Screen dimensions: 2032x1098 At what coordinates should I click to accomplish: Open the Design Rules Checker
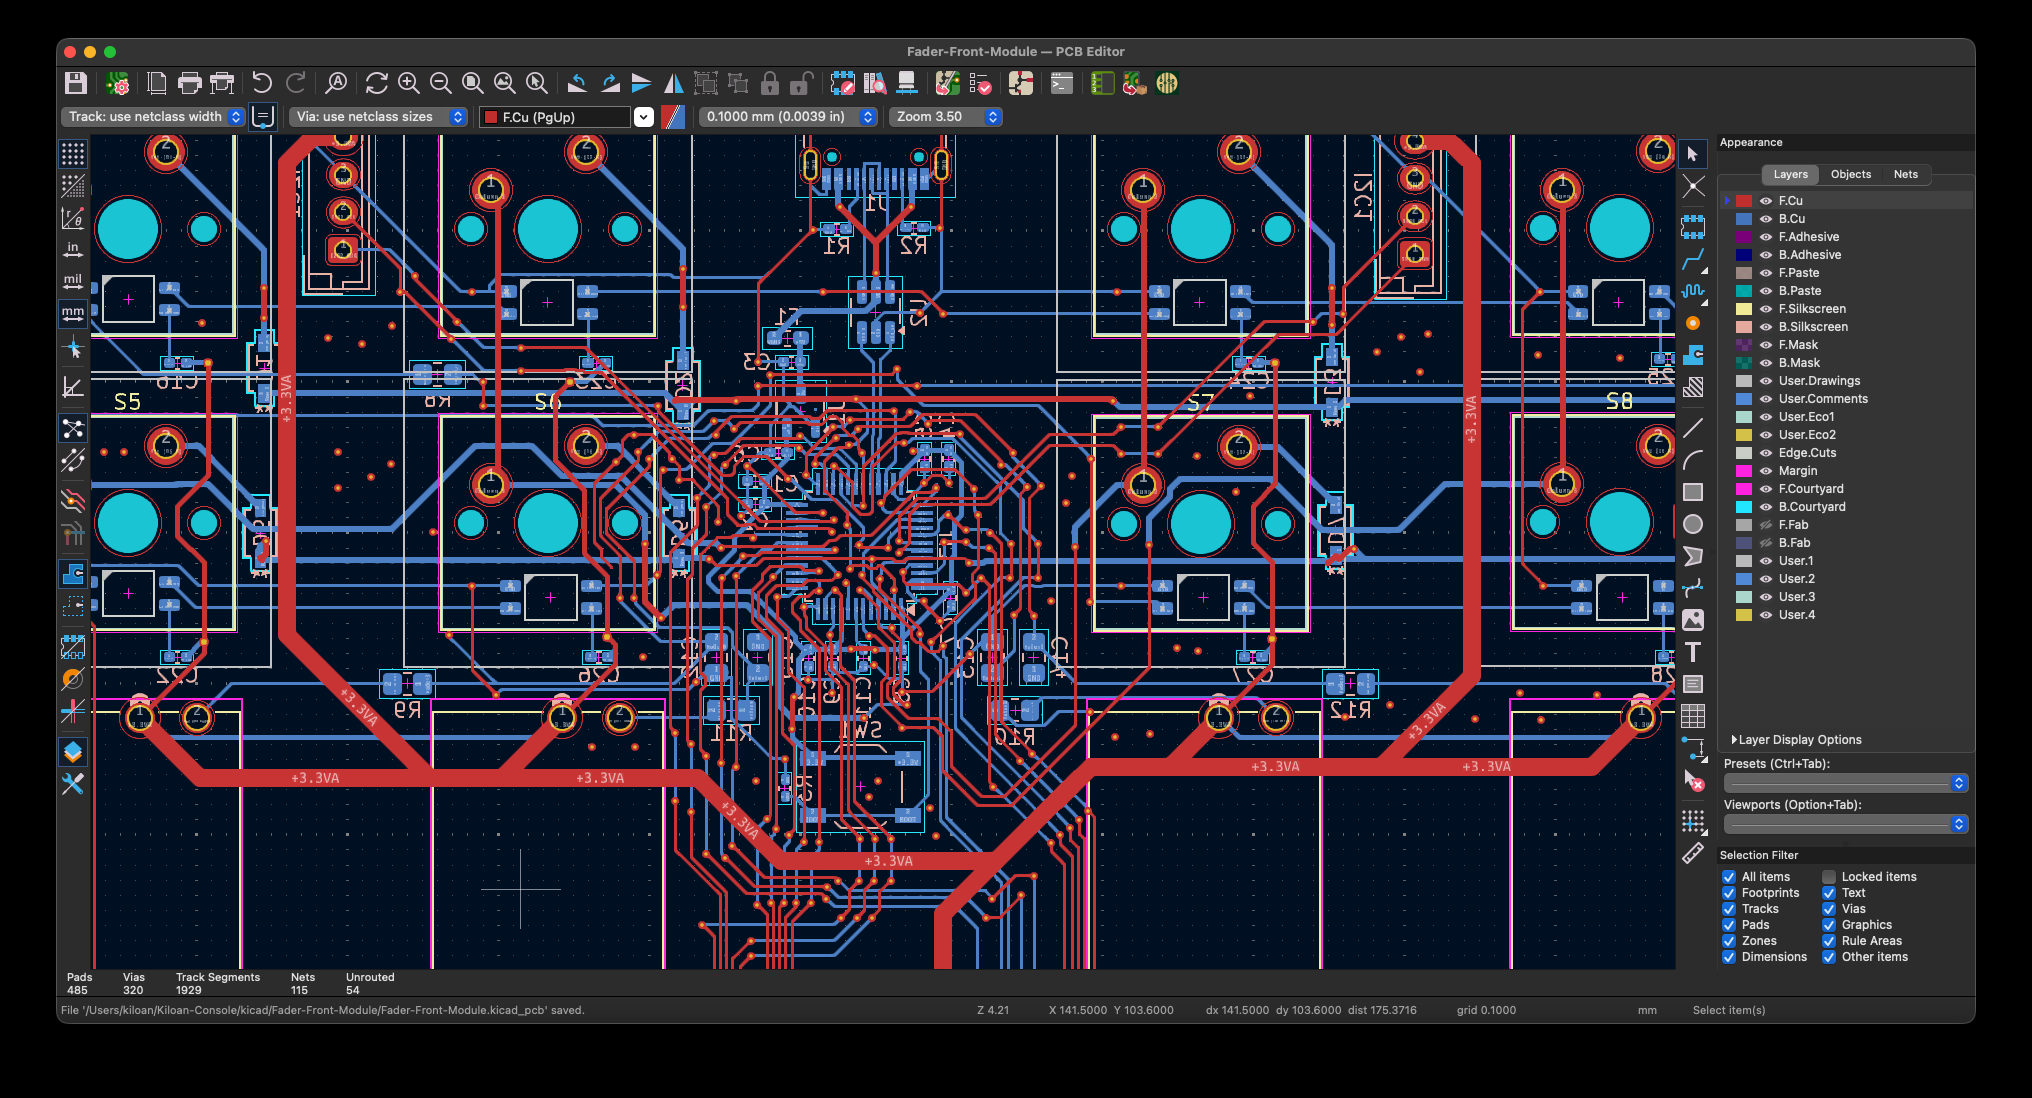coord(980,84)
